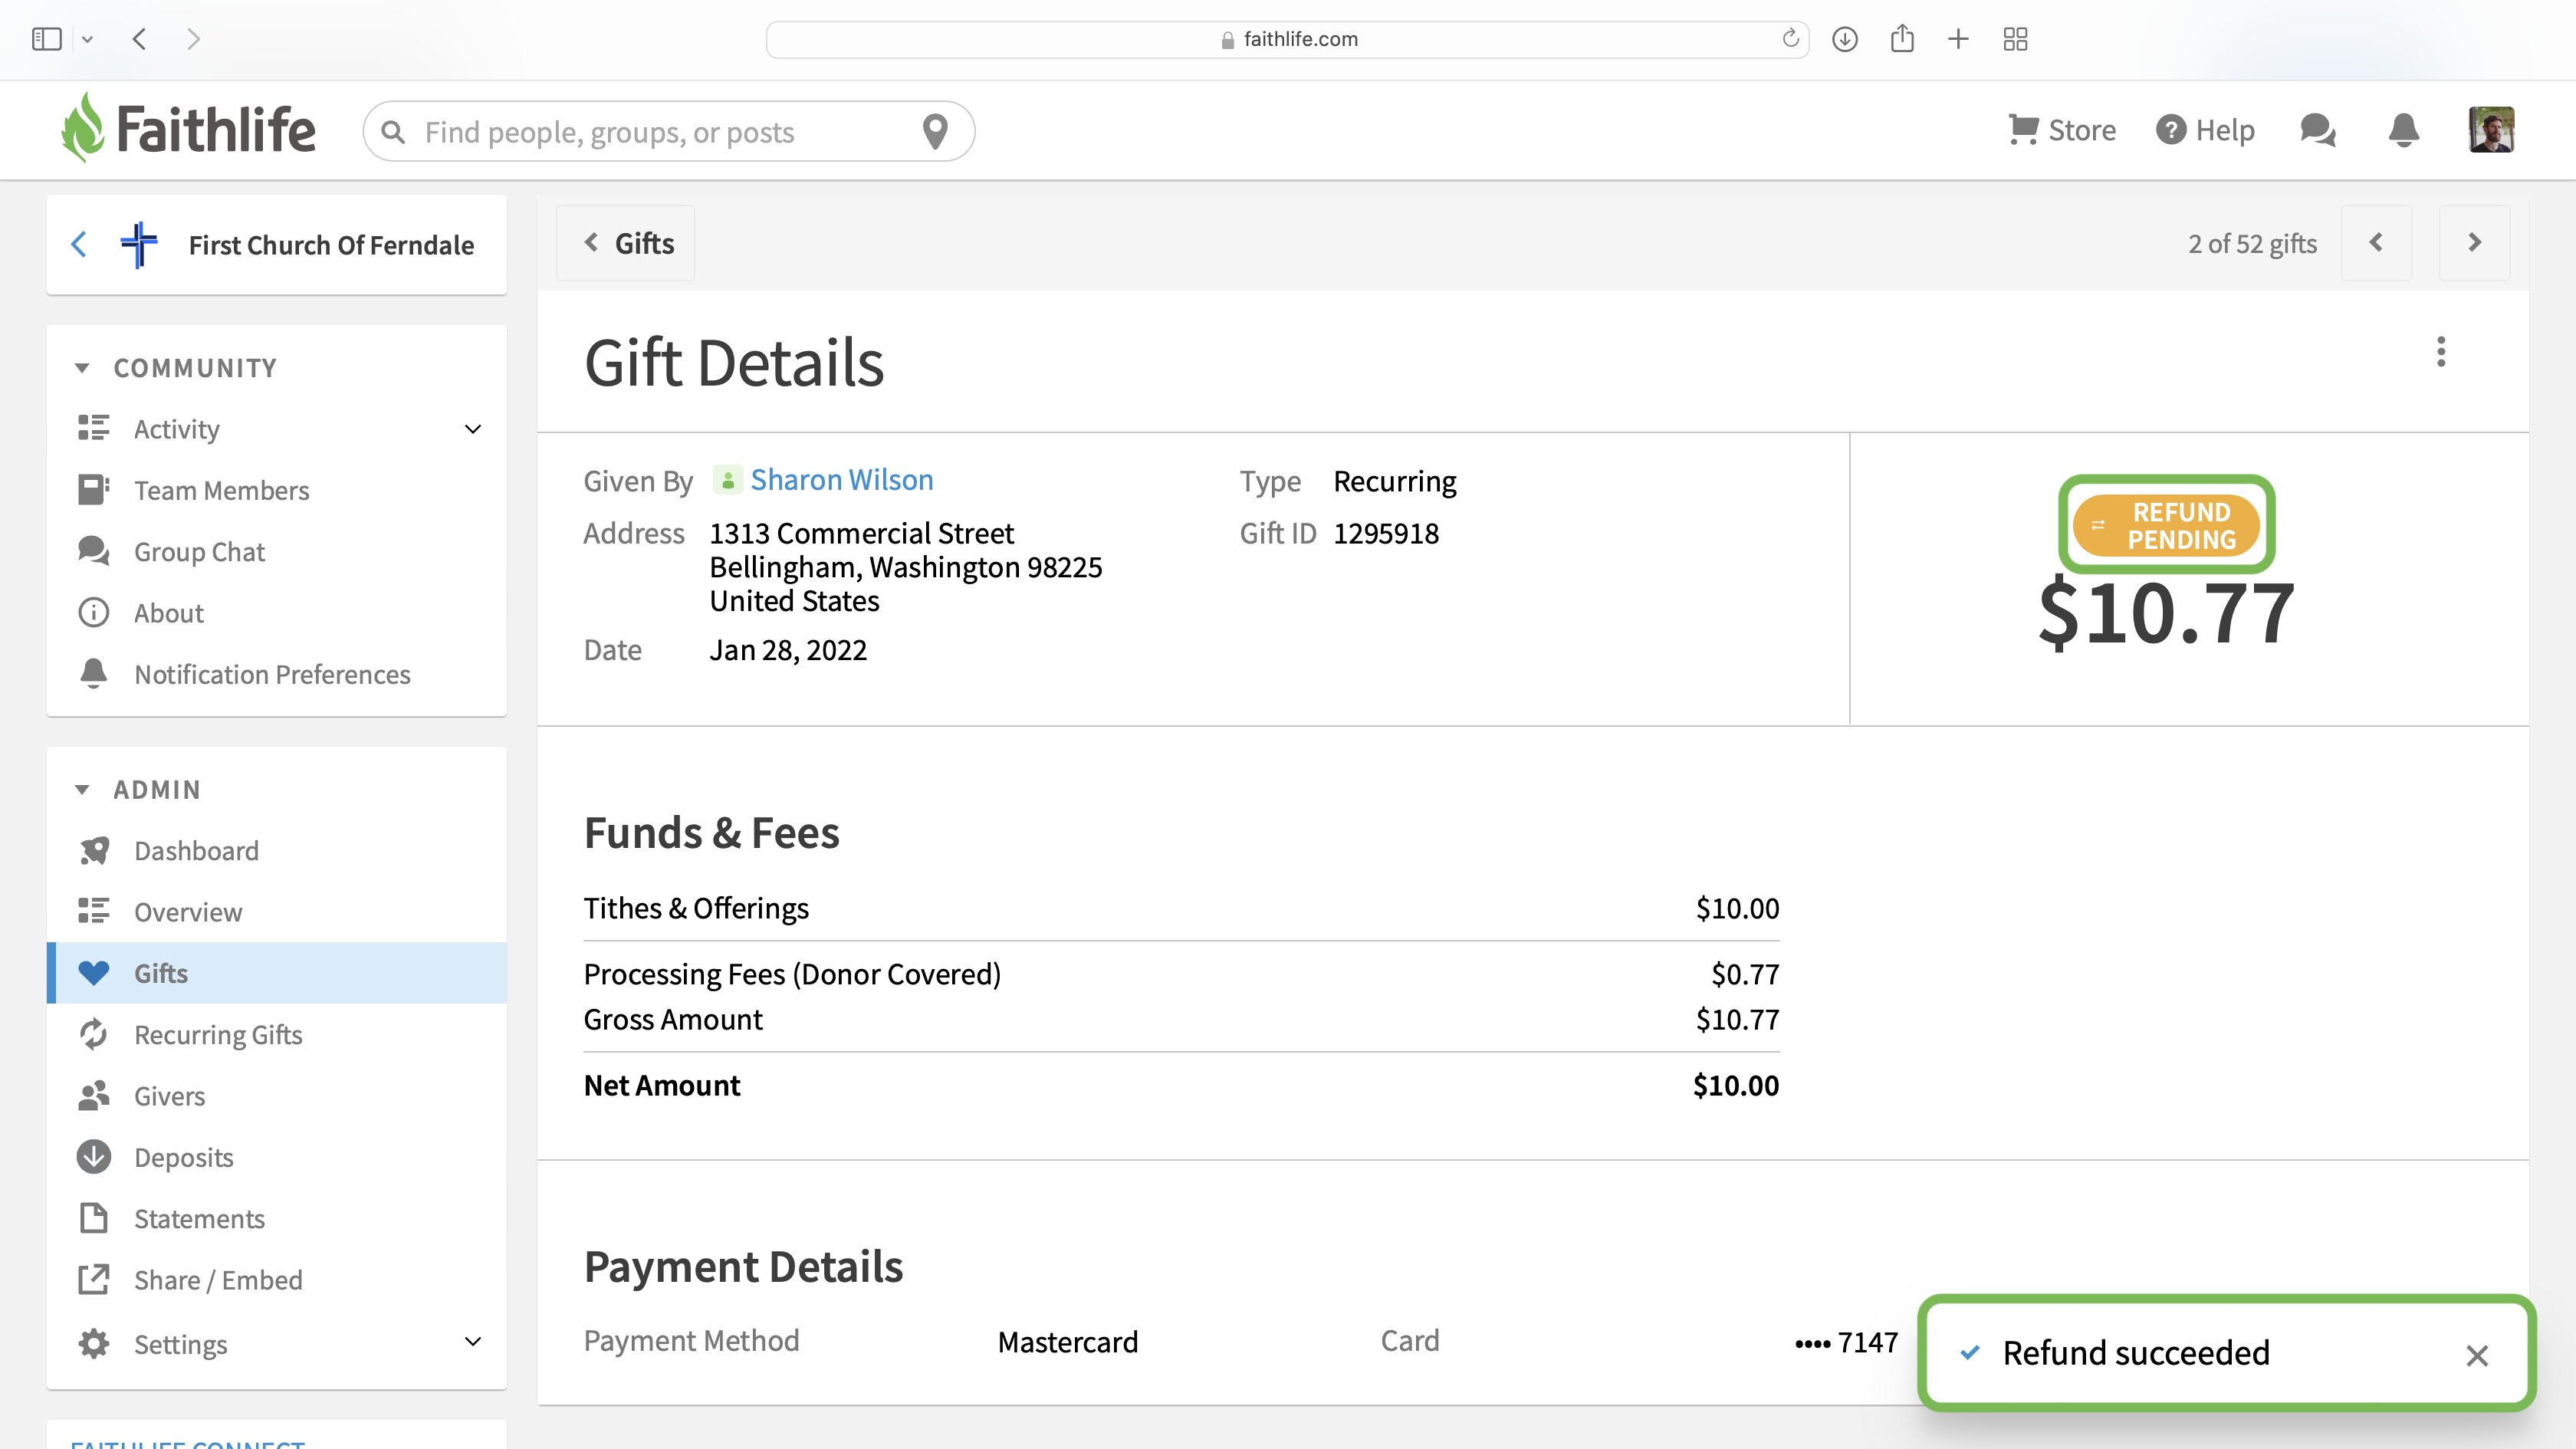Go to next gift arrow
This screenshot has height=1449, width=2576.
2473,243
